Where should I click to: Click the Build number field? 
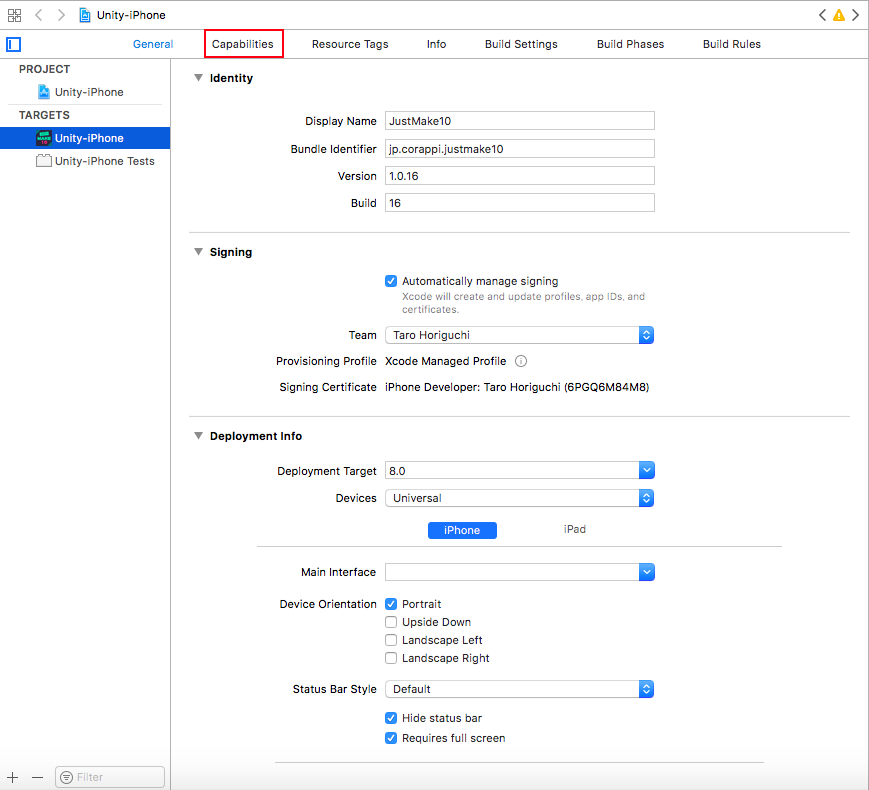click(520, 203)
